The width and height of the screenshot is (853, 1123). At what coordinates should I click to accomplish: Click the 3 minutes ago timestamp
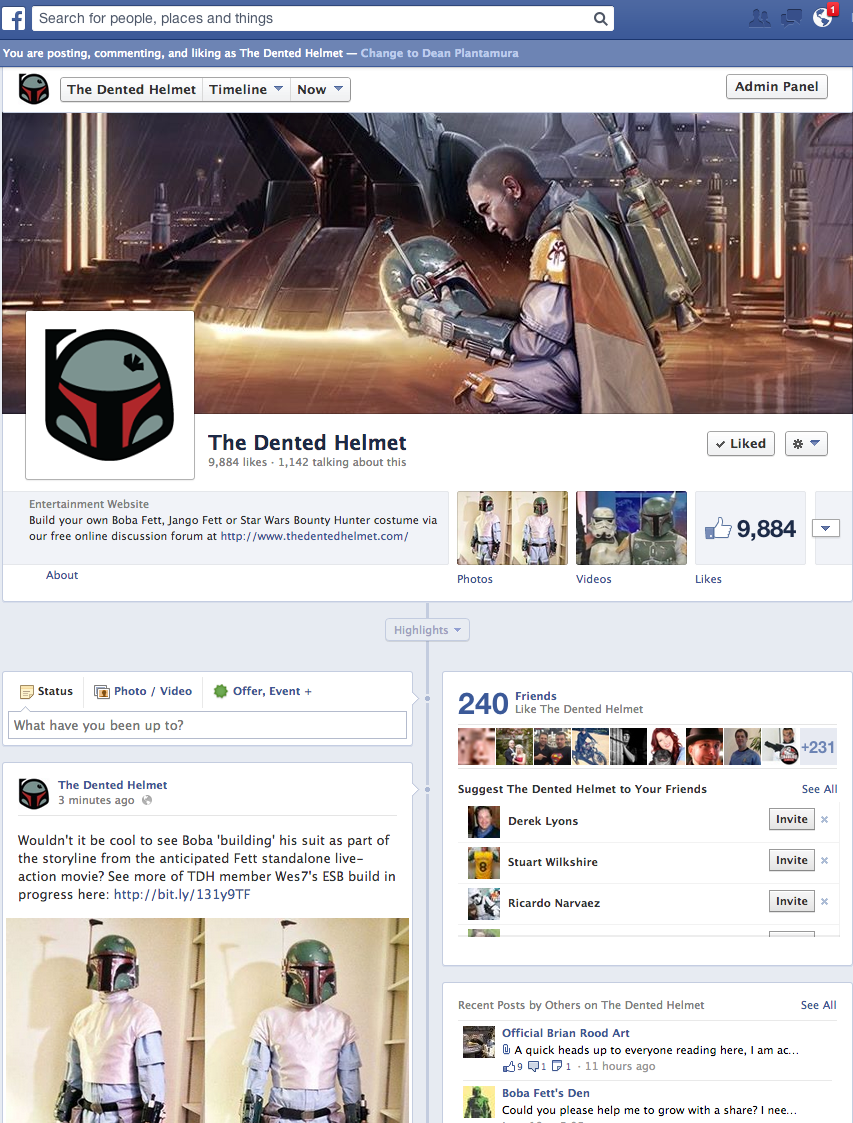click(96, 800)
